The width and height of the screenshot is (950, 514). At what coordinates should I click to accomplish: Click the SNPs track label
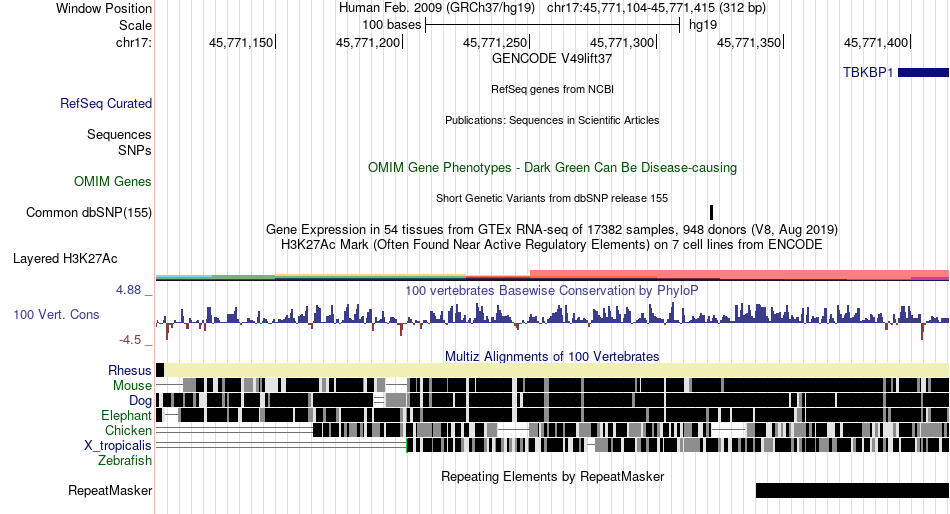[135, 150]
